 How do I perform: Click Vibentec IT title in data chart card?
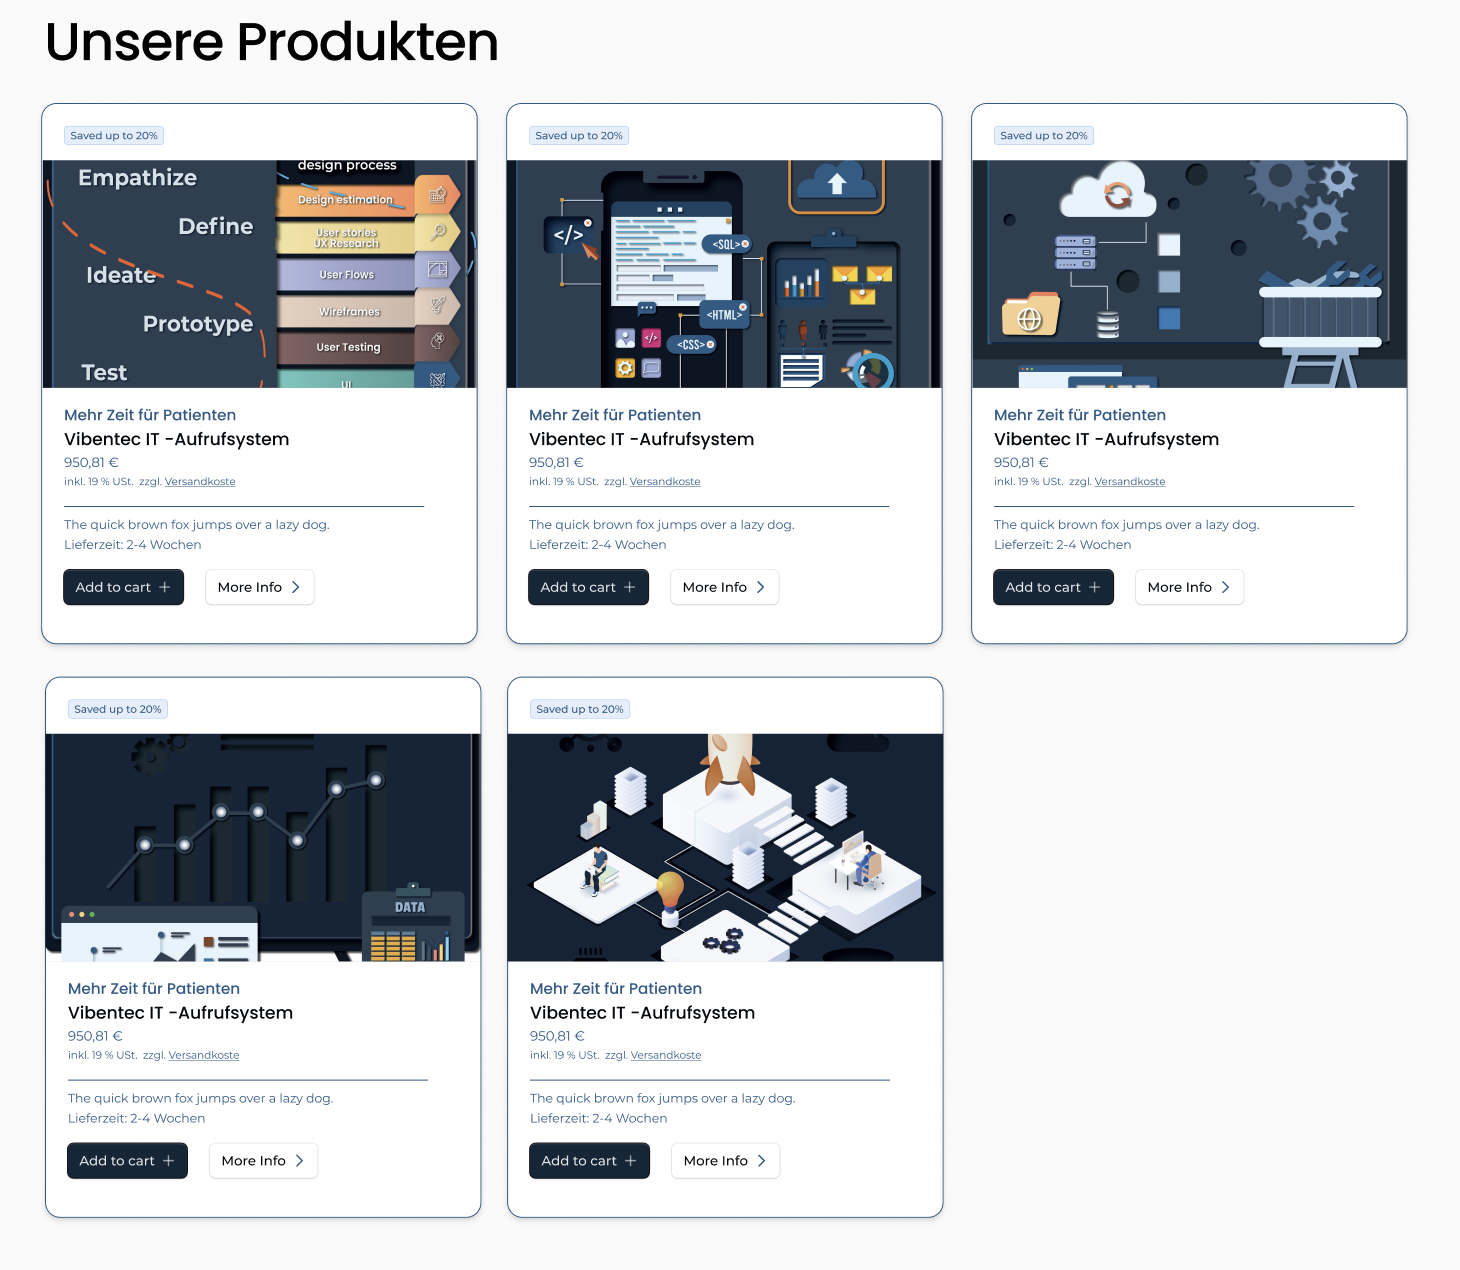click(x=180, y=1013)
